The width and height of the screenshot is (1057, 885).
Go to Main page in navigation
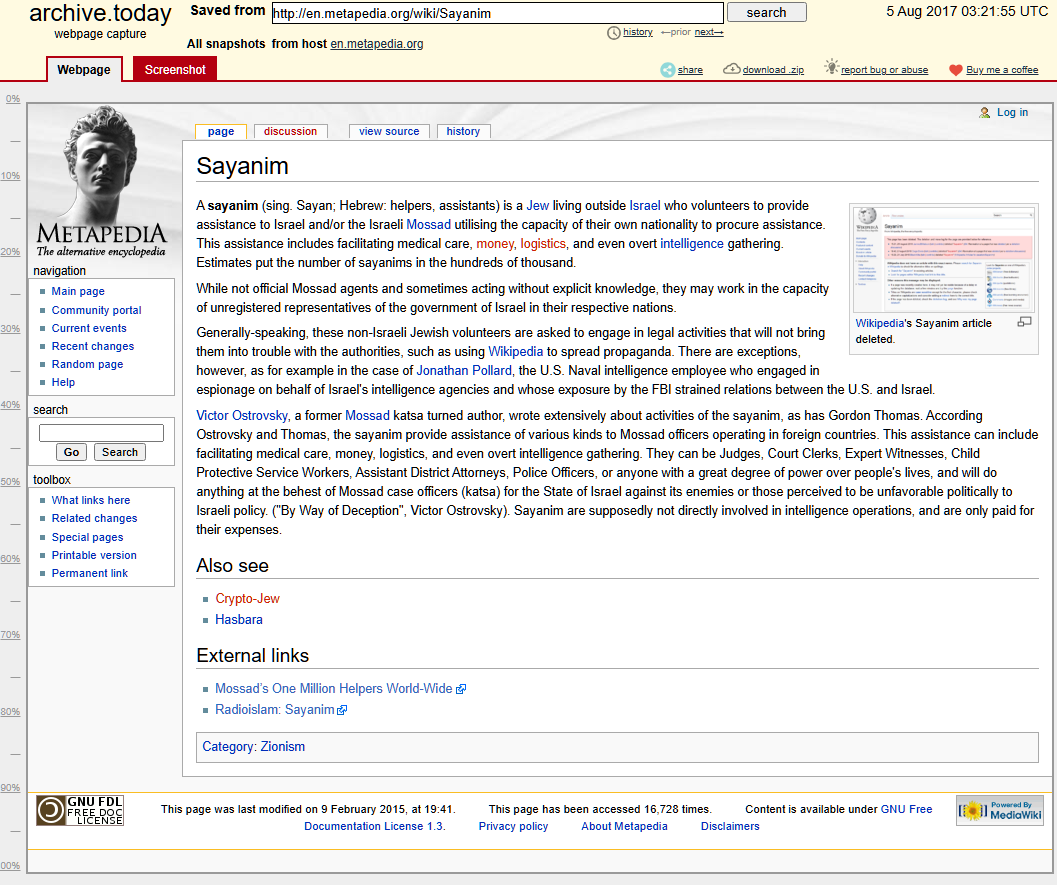(78, 291)
